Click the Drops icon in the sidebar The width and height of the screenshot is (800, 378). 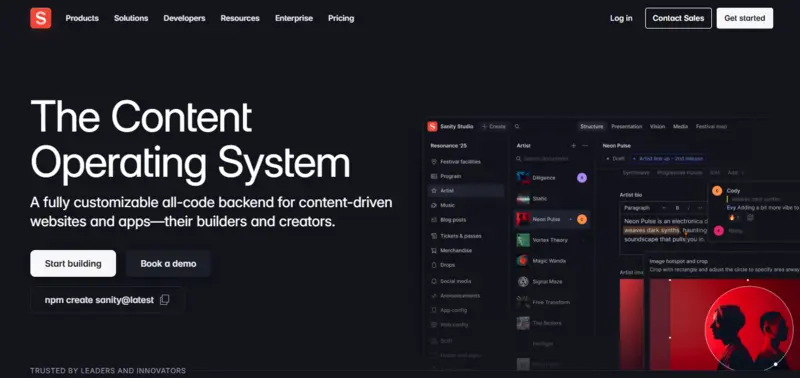coord(434,265)
